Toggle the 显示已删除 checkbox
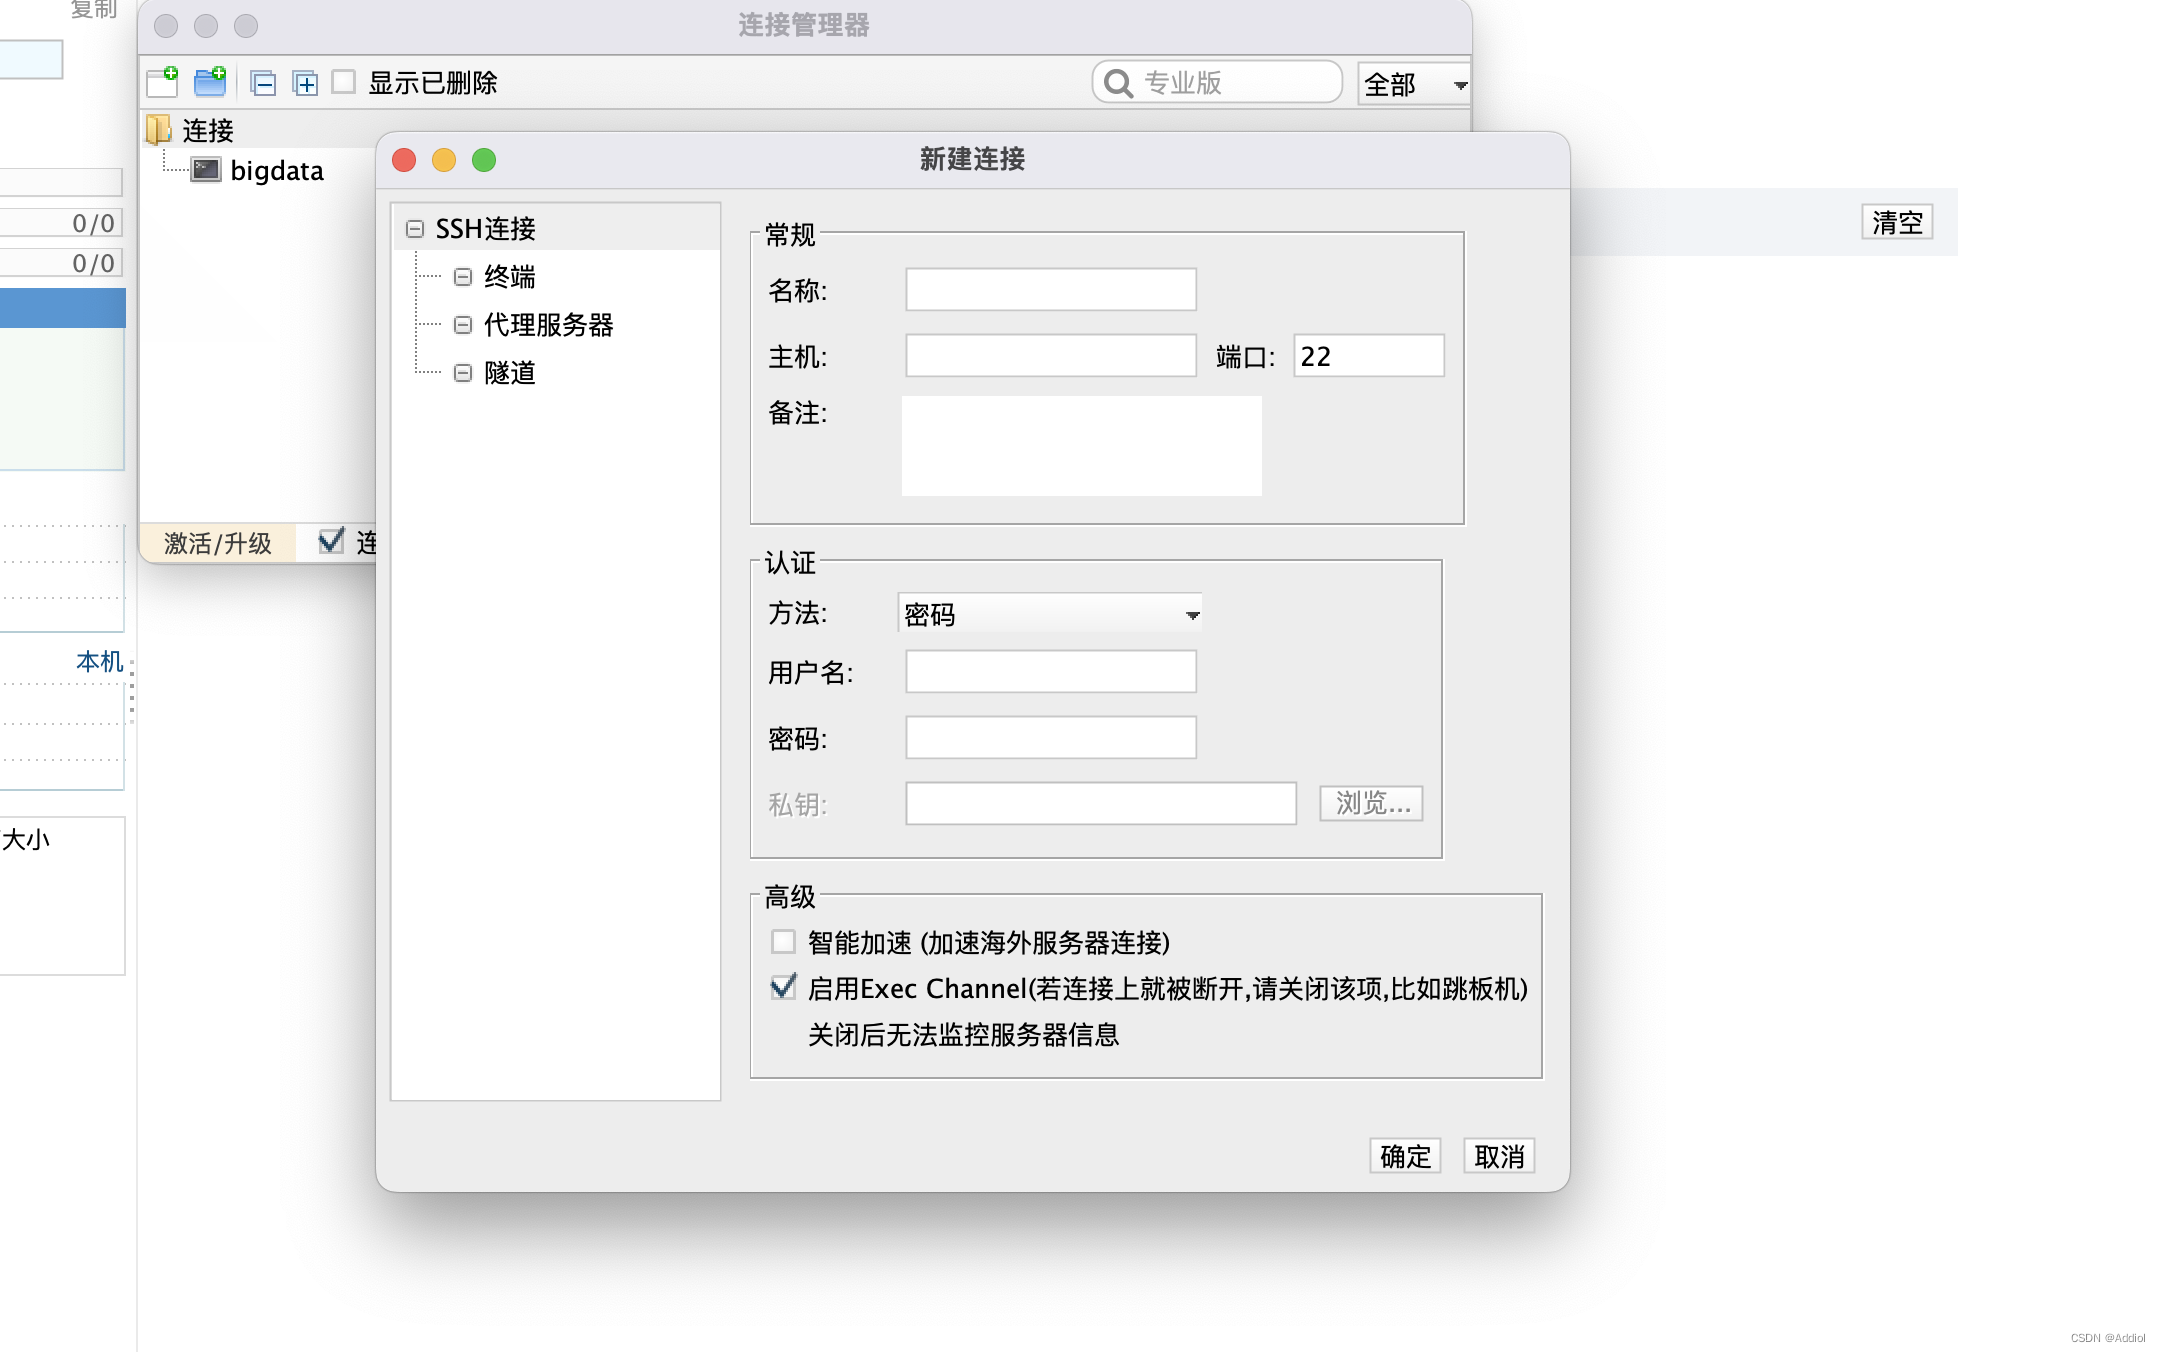The height and width of the screenshot is (1352, 2160). [x=344, y=82]
